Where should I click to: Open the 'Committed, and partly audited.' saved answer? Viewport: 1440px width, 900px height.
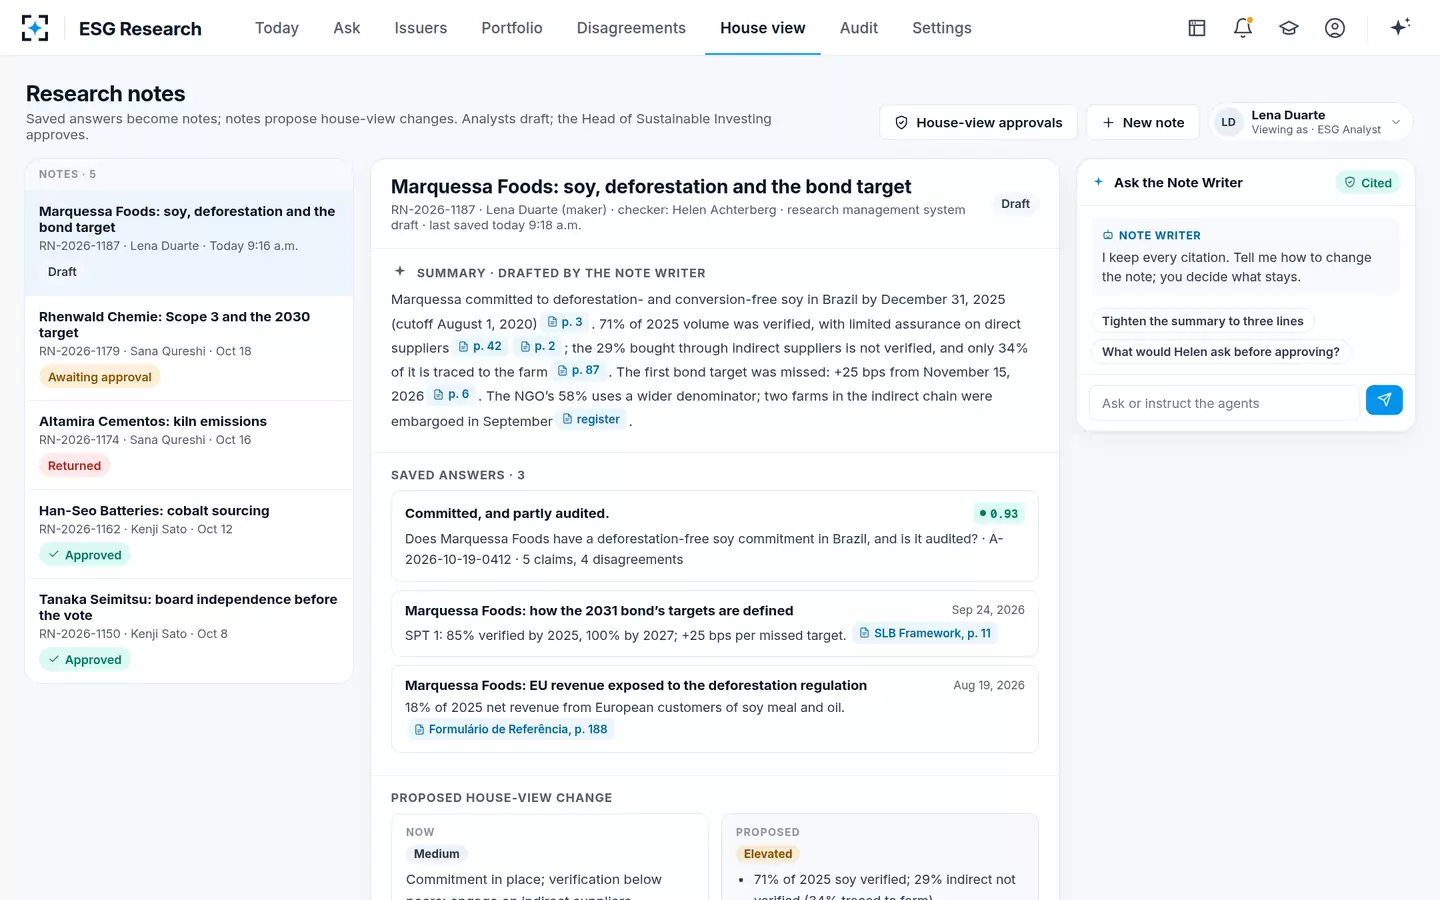(x=715, y=536)
